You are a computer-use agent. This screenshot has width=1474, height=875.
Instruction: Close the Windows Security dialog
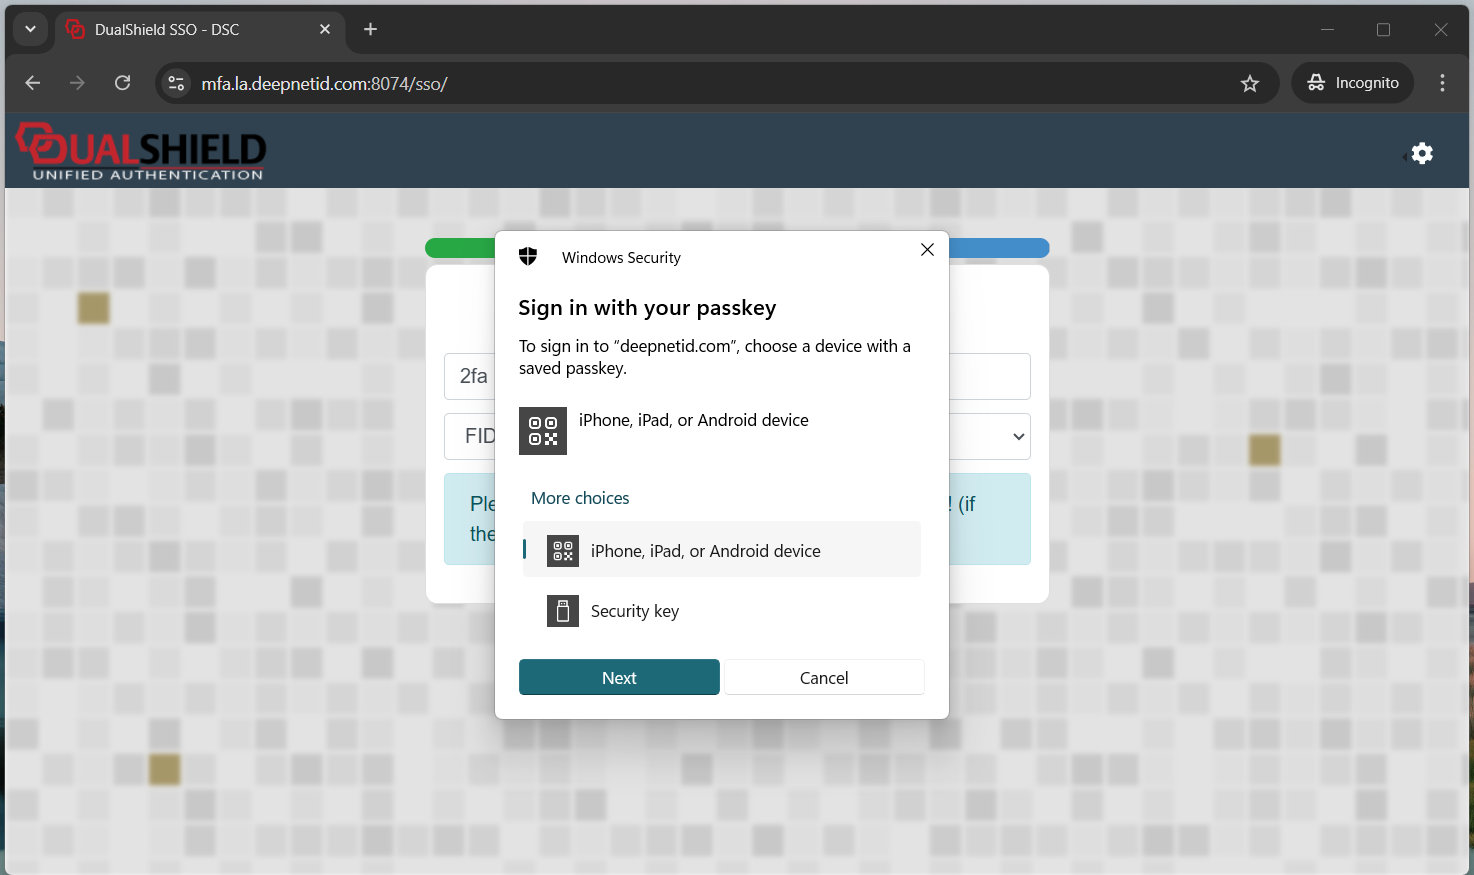(x=927, y=250)
